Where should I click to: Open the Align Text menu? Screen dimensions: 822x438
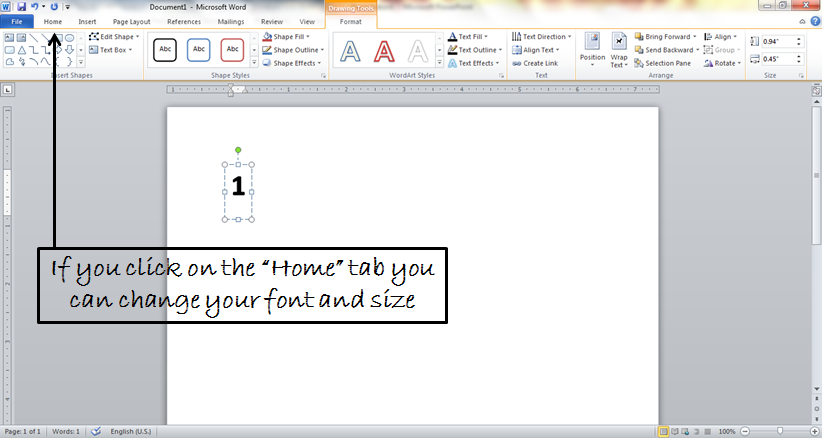tap(535, 50)
